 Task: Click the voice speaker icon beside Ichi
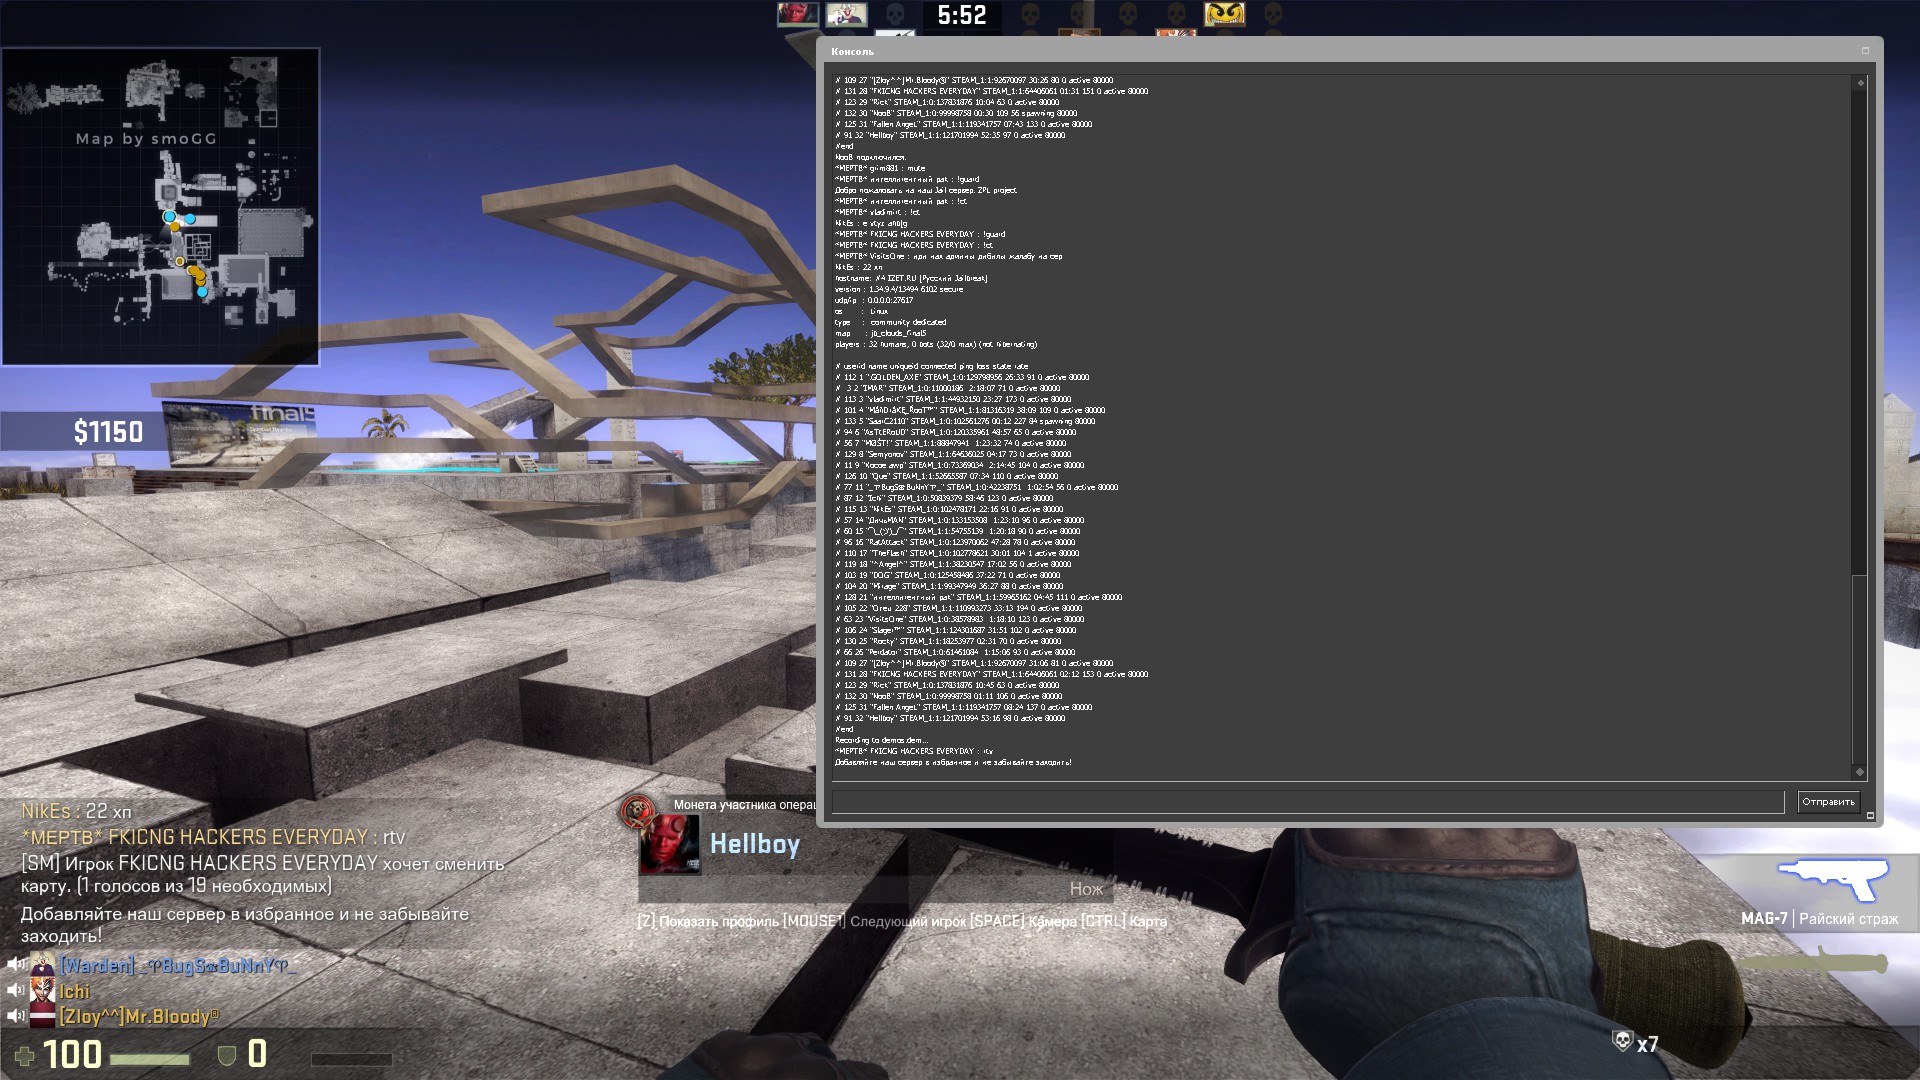click(15, 990)
